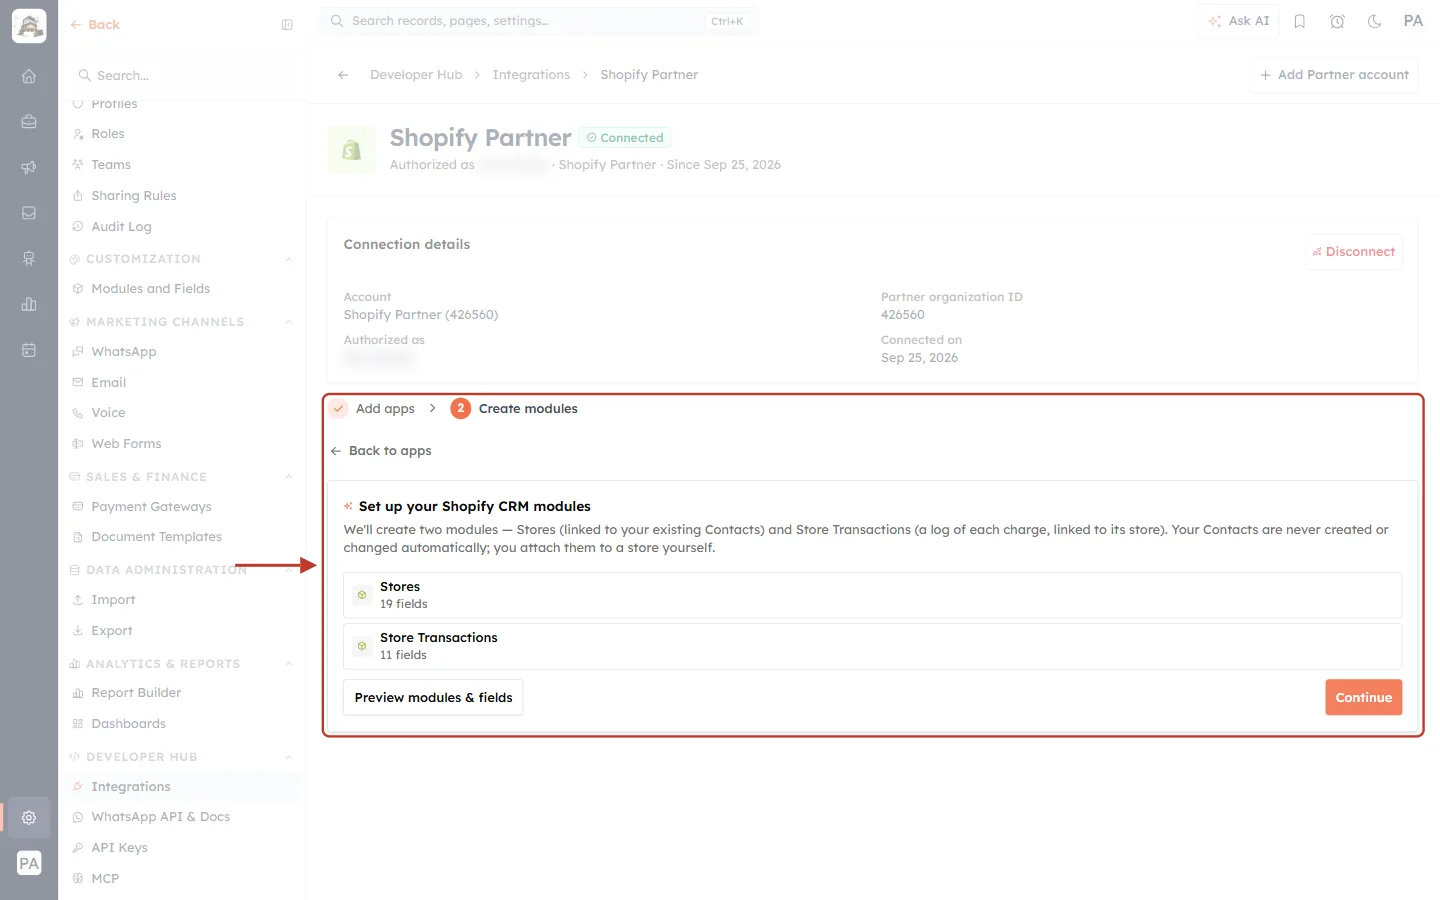Collapse the Marketing Channels section
Screen dimensions: 1440x900
[x=288, y=322]
